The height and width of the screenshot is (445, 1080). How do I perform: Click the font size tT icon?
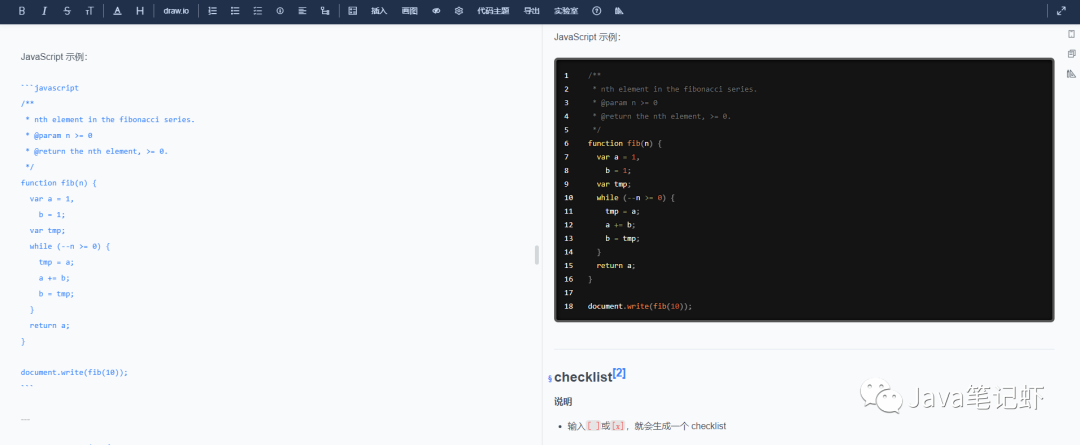(x=90, y=11)
